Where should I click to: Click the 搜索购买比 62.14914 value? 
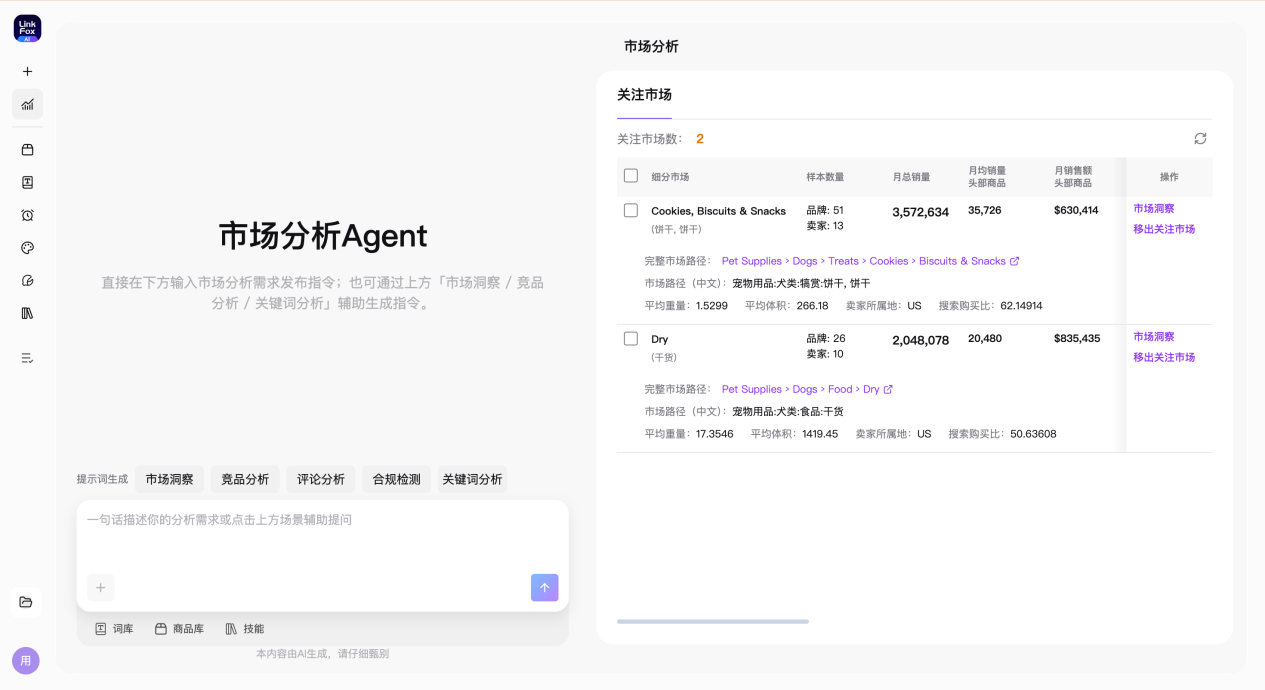(1021, 306)
